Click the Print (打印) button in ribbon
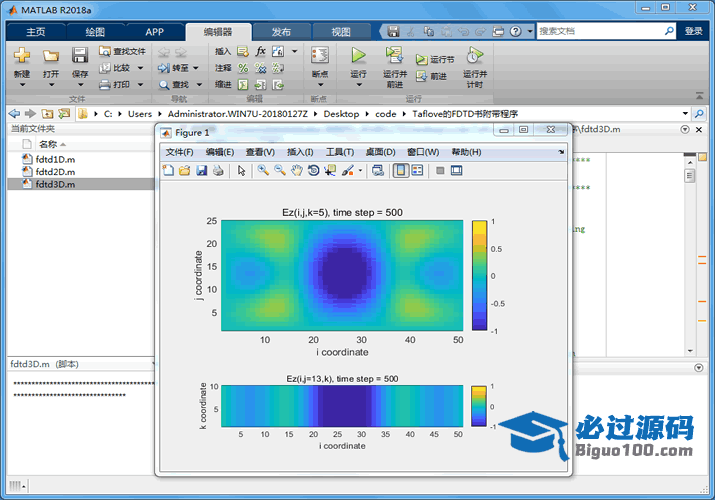Image resolution: width=715 pixels, height=500 pixels. [115, 84]
